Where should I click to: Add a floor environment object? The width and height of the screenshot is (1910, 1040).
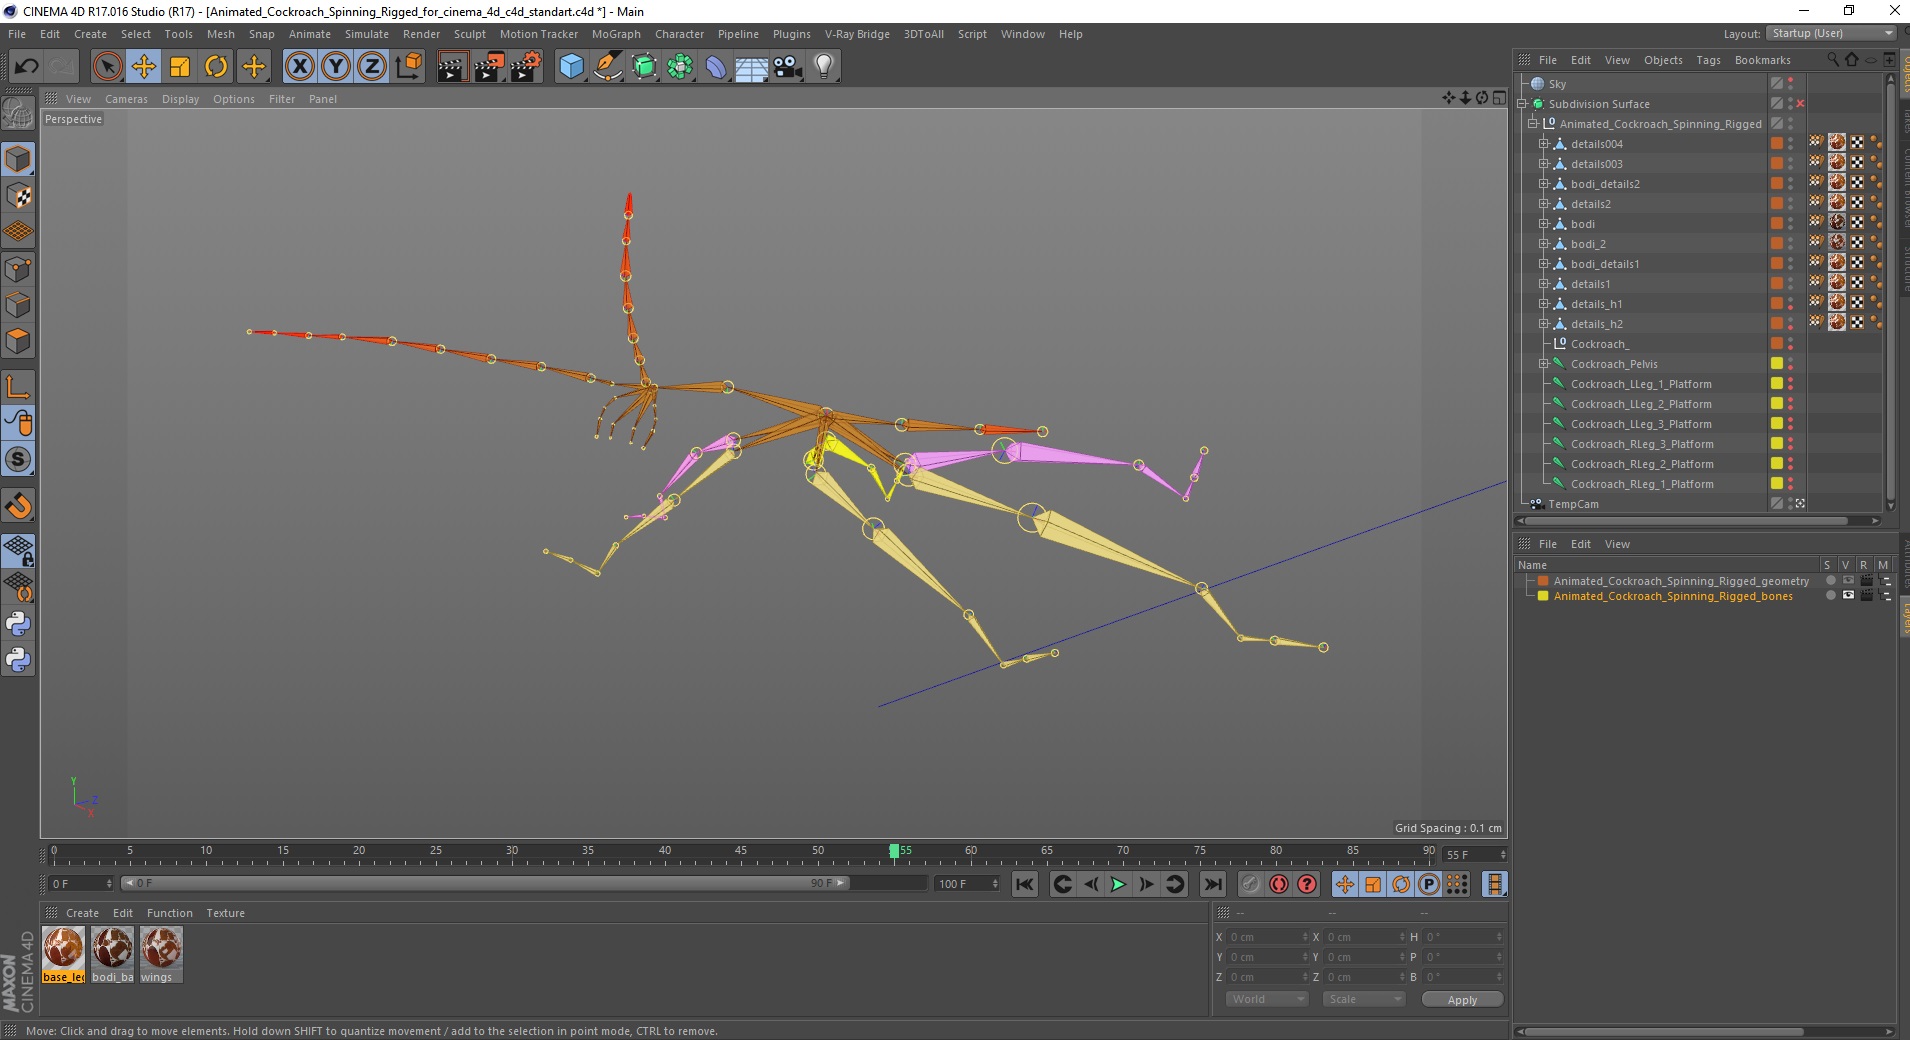coord(752,67)
